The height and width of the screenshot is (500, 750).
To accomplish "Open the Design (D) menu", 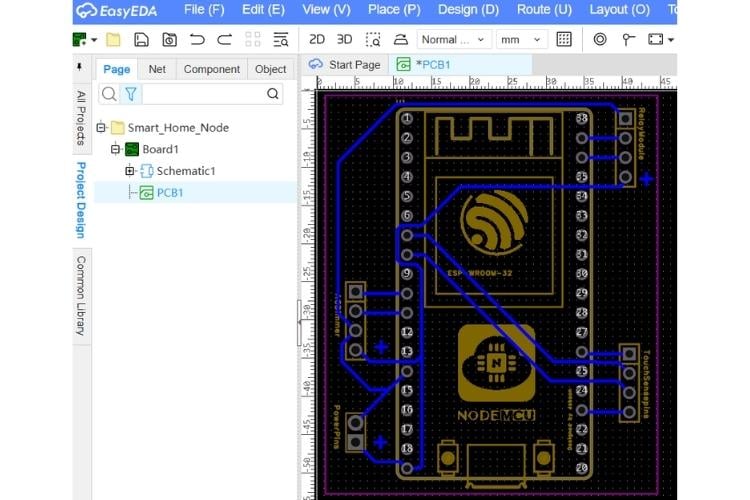I will point(468,10).
